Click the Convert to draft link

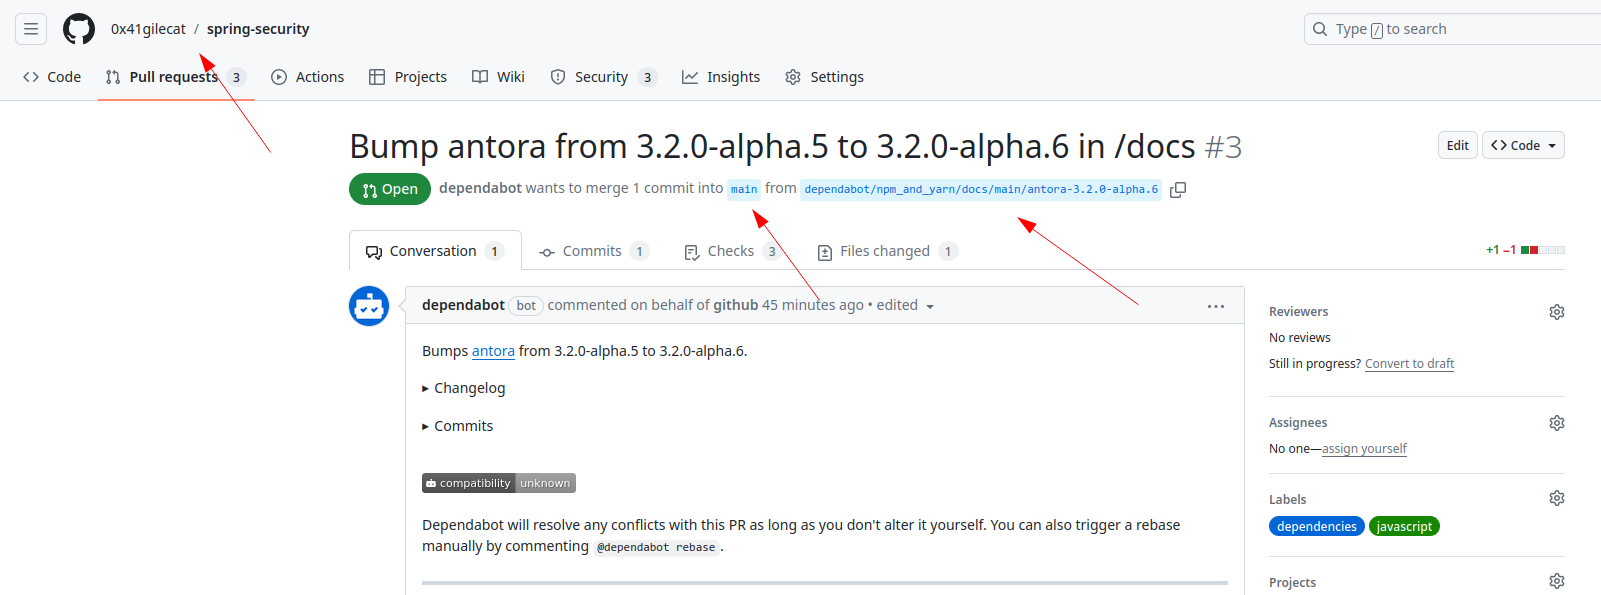1409,364
